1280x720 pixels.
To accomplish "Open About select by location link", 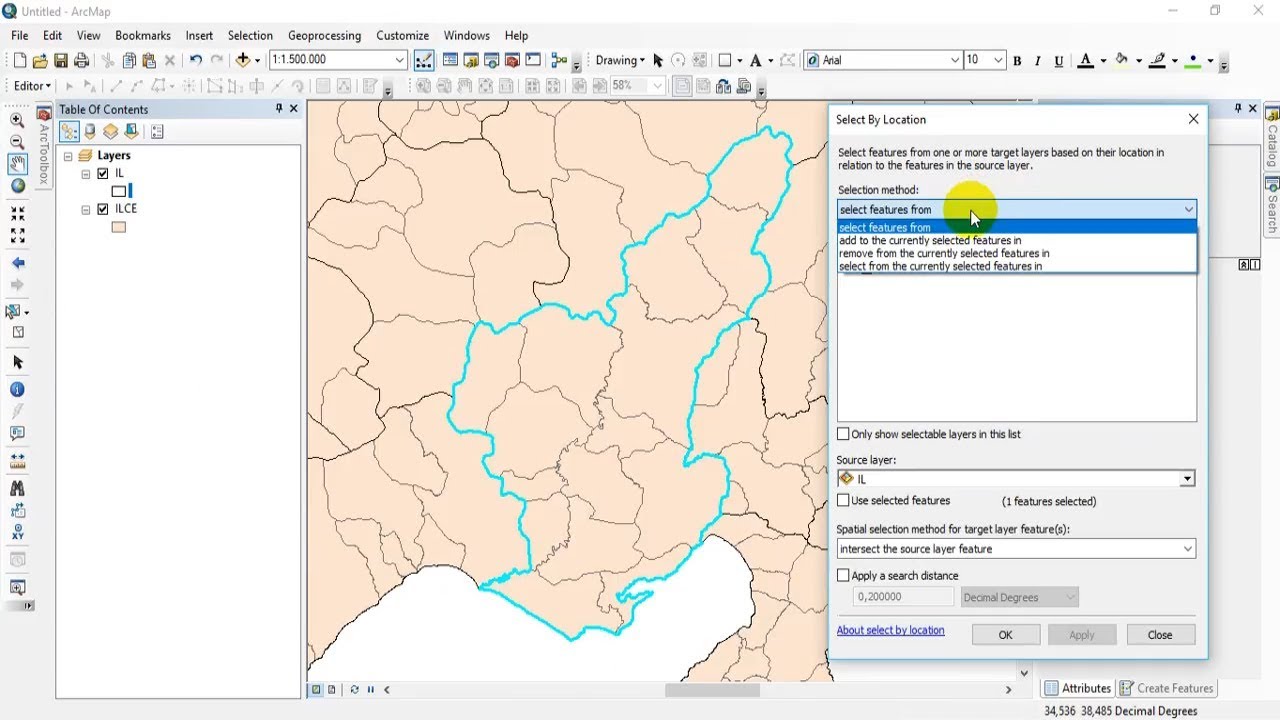I will click(890, 631).
